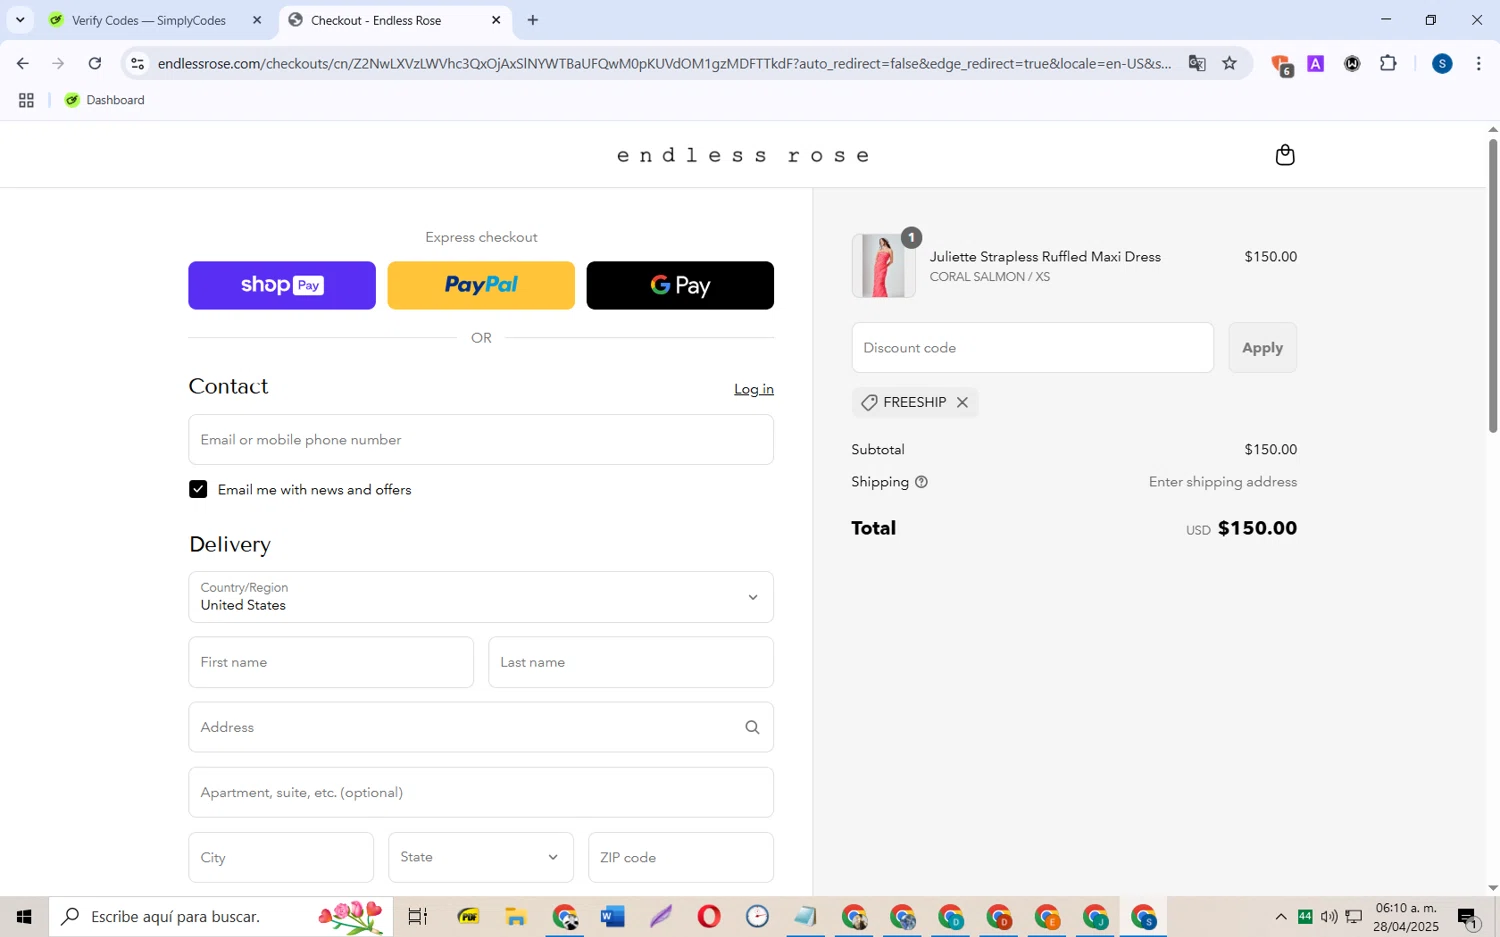The width and height of the screenshot is (1500, 937).
Task: Pay with PayPal express checkout
Action: click(x=481, y=285)
